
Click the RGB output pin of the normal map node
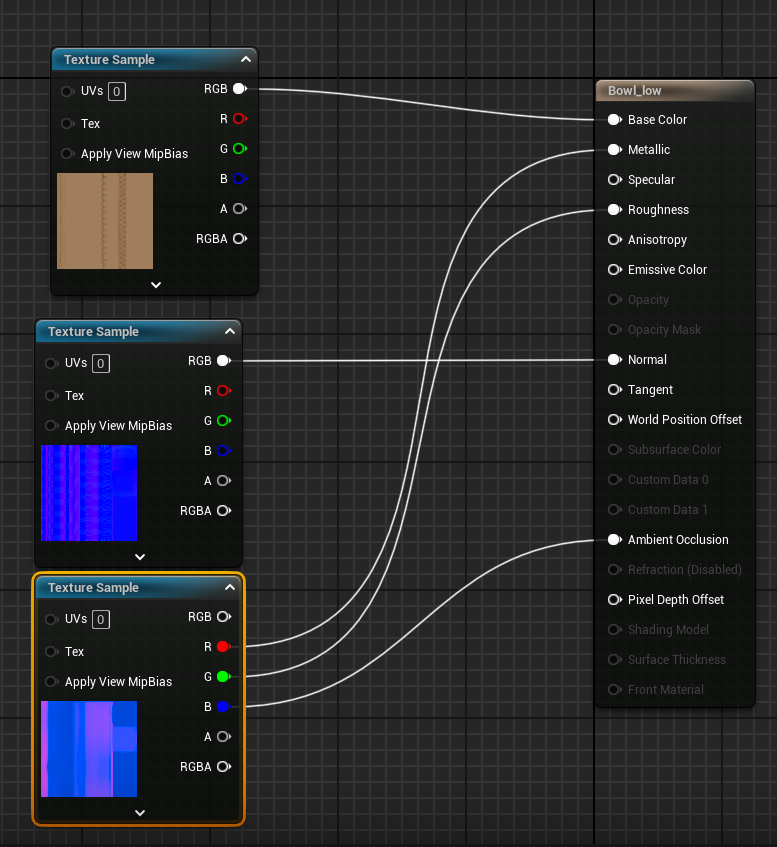(224, 361)
